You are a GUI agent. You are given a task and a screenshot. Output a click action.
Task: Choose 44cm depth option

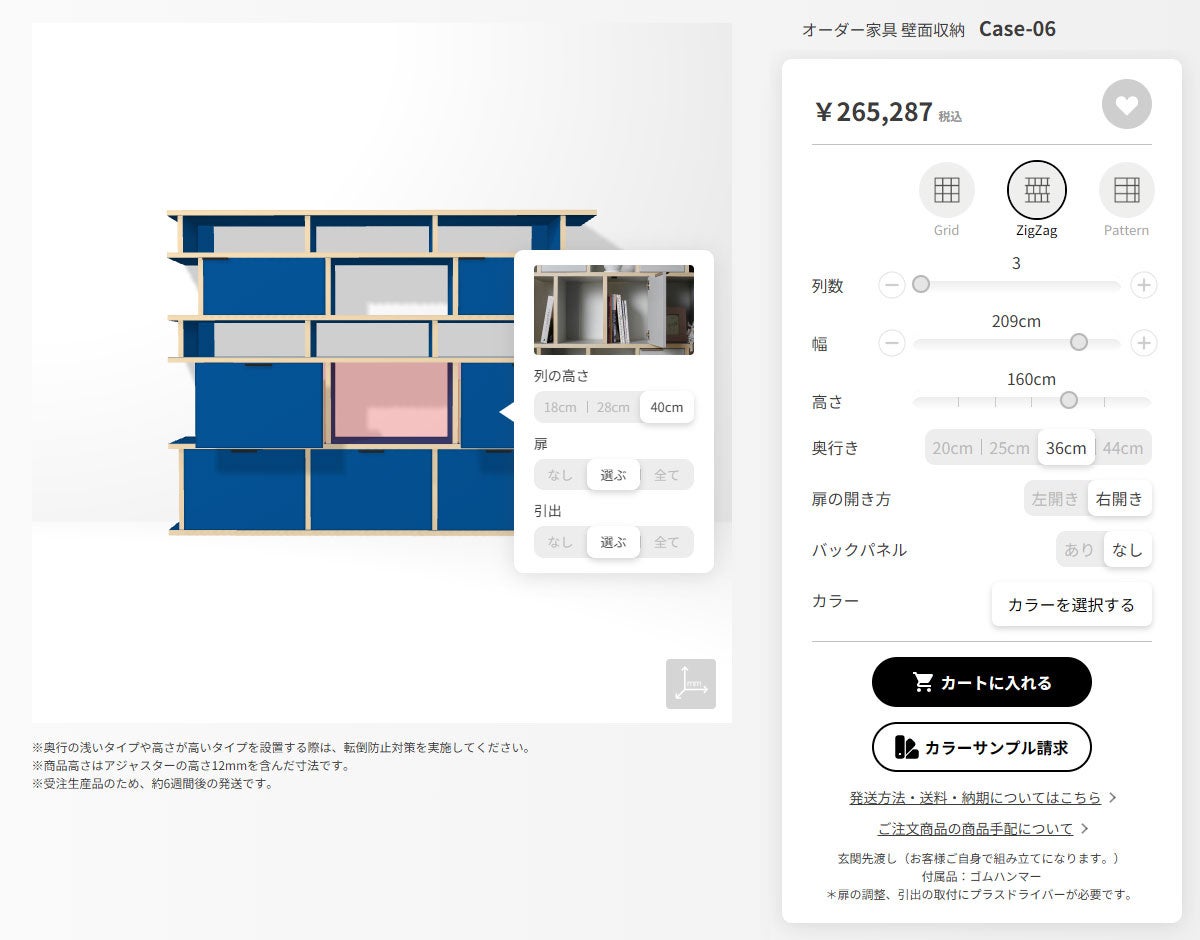click(x=1123, y=447)
